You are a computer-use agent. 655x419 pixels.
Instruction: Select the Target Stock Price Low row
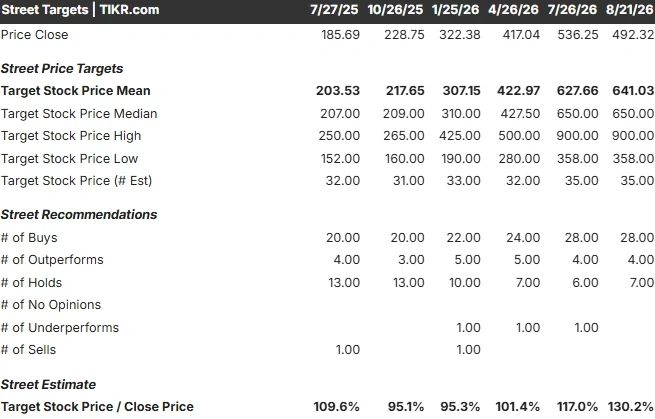[328, 159]
